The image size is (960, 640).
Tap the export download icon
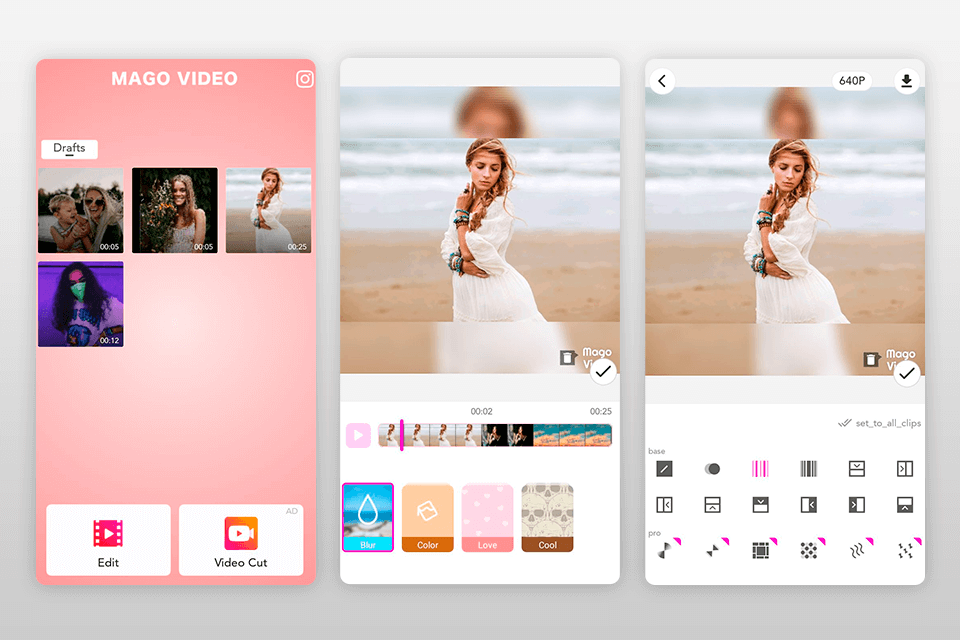[x=907, y=80]
